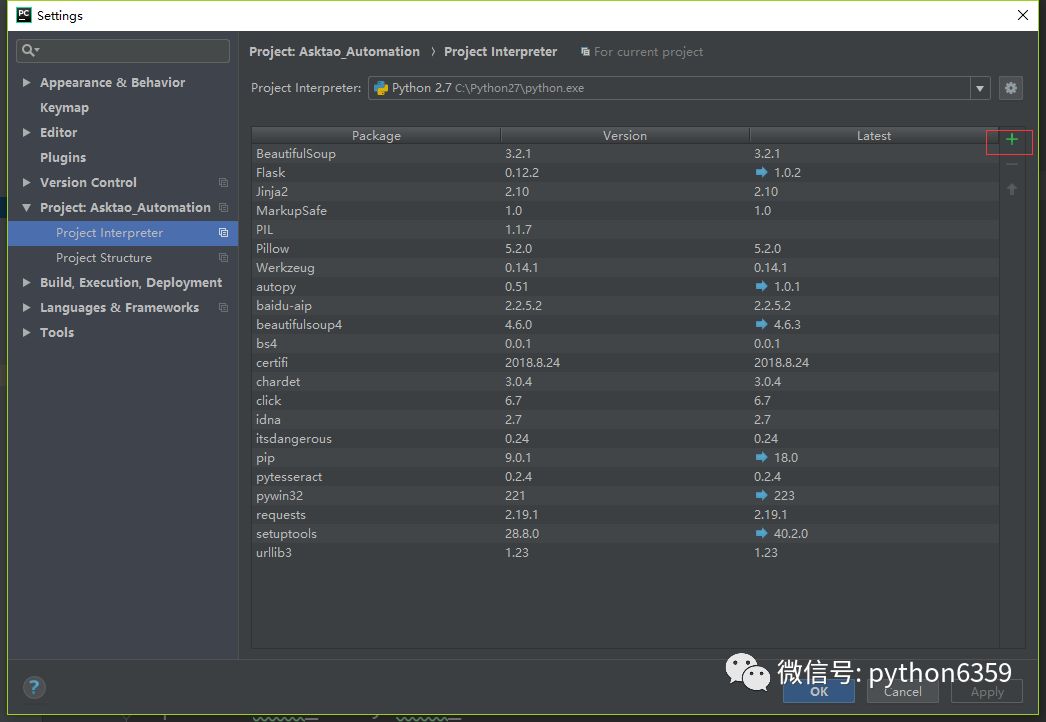Image resolution: width=1046 pixels, height=722 pixels.
Task: Click the blue arrow beside setuptools 40.2.0
Action: click(761, 533)
